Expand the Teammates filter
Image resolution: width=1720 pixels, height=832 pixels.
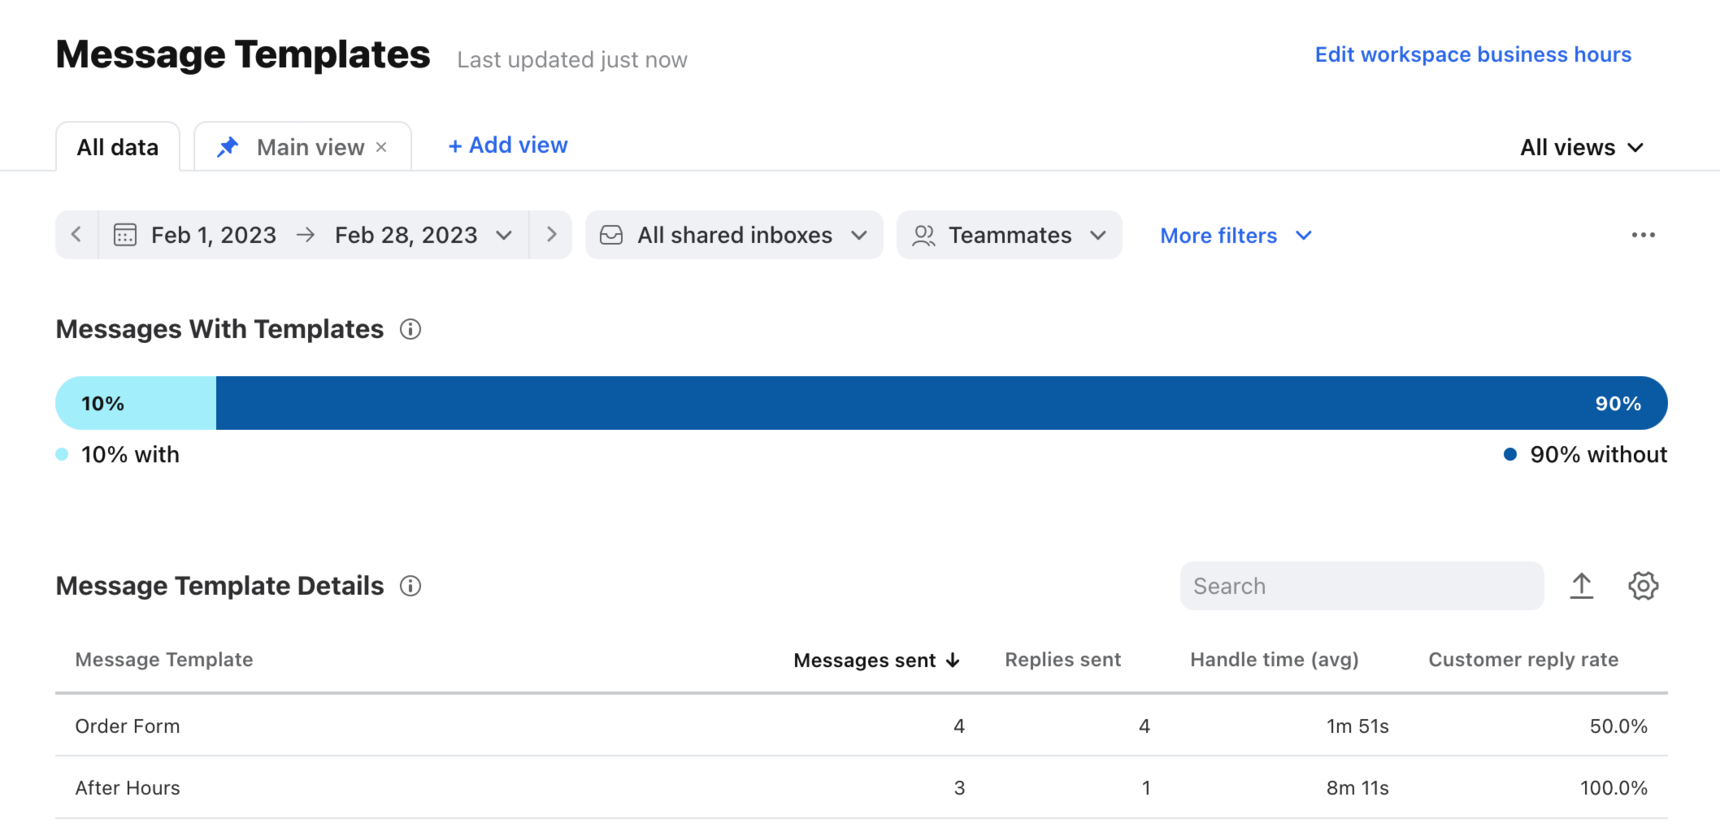coord(1098,235)
